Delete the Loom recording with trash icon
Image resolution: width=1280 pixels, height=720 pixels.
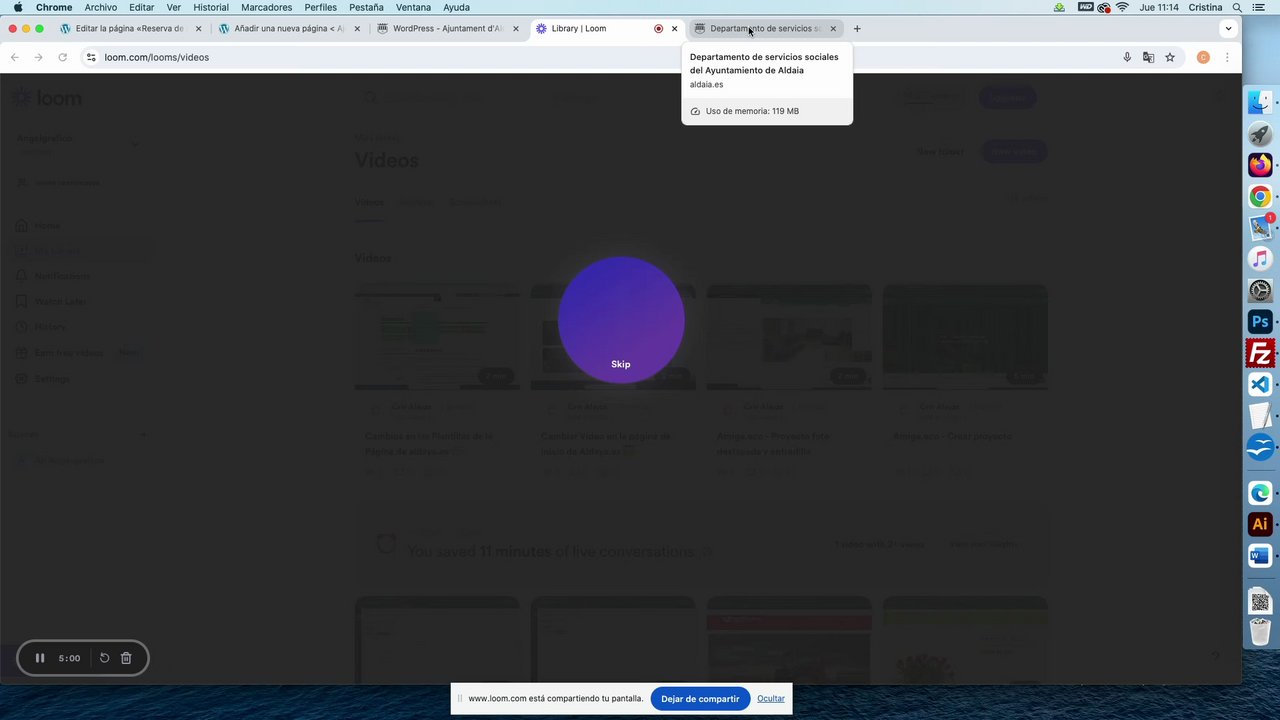pyautogui.click(x=126, y=658)
